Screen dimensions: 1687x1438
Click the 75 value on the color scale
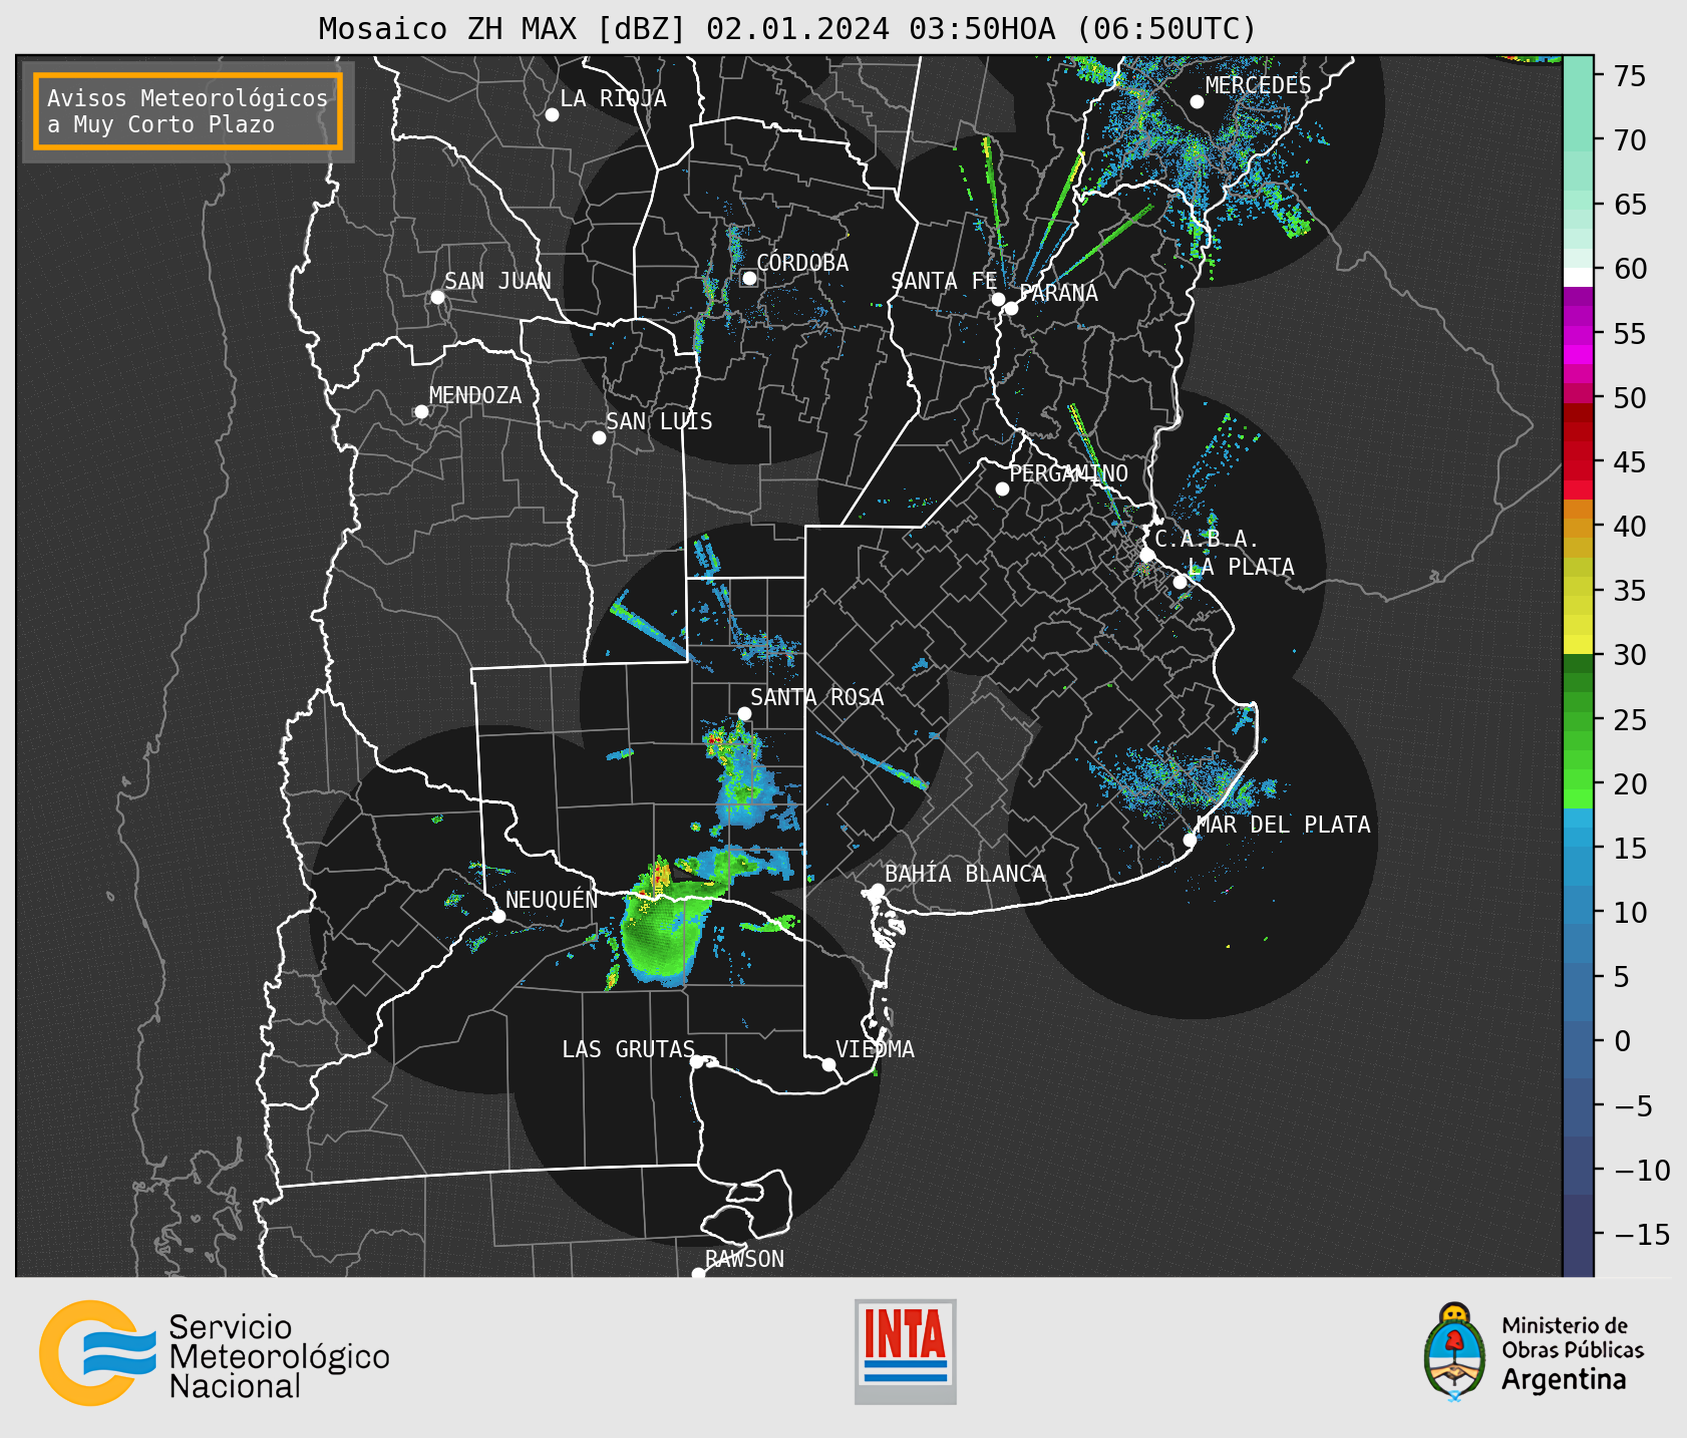pyautogui.click(x=1629, y=76)
